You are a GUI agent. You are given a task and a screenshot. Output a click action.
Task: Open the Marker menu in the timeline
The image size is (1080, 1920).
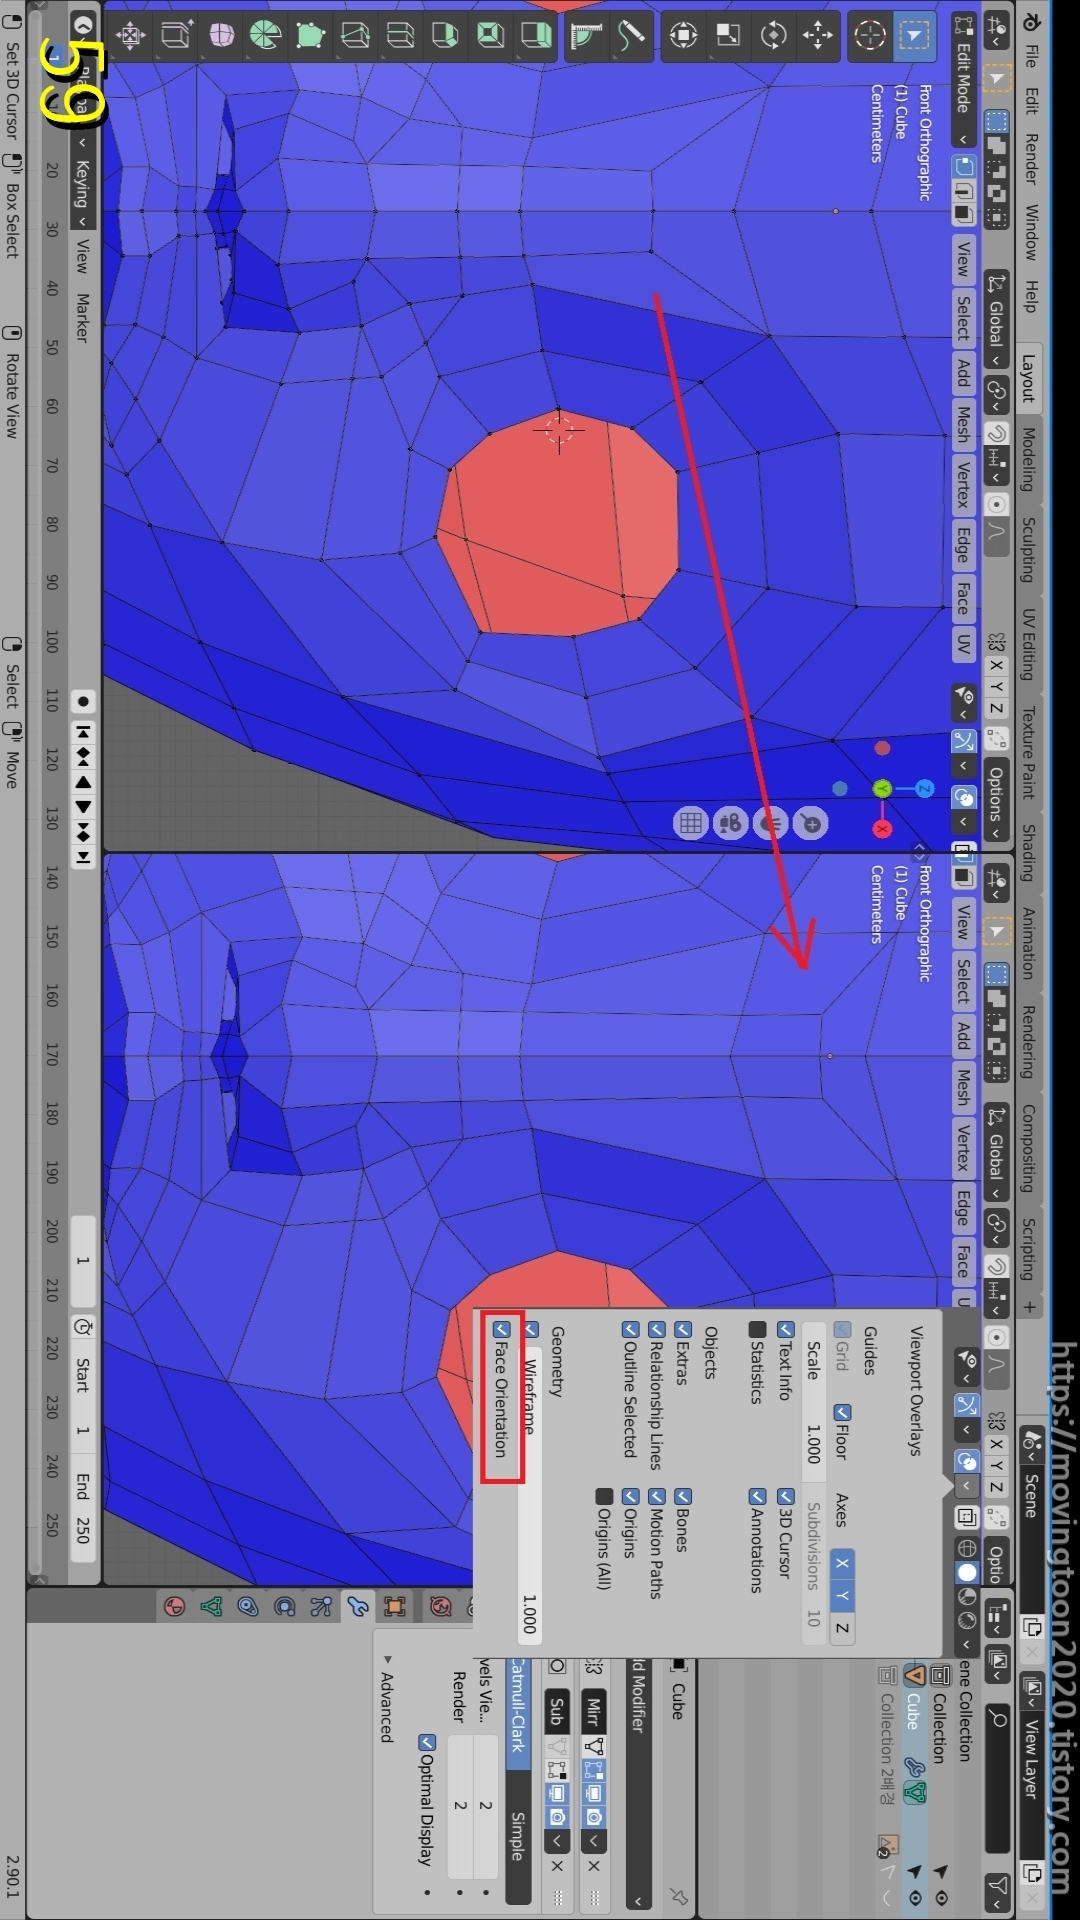click(82, 318)
